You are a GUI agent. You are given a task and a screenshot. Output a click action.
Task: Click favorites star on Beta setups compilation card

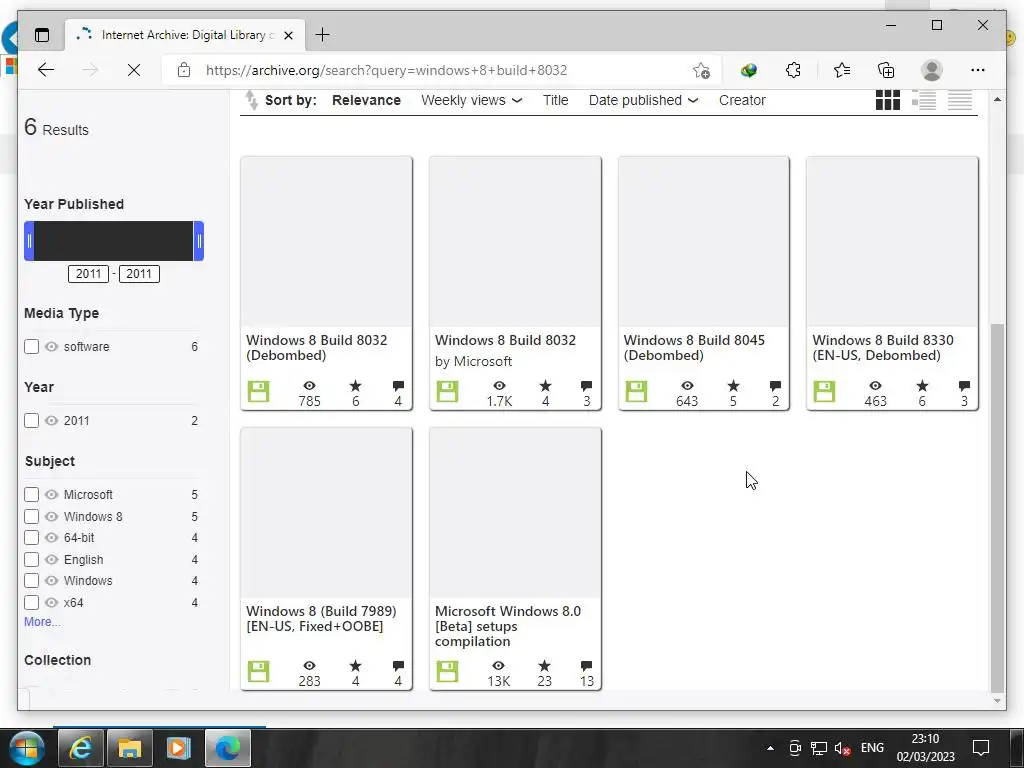tap(544, 665)
